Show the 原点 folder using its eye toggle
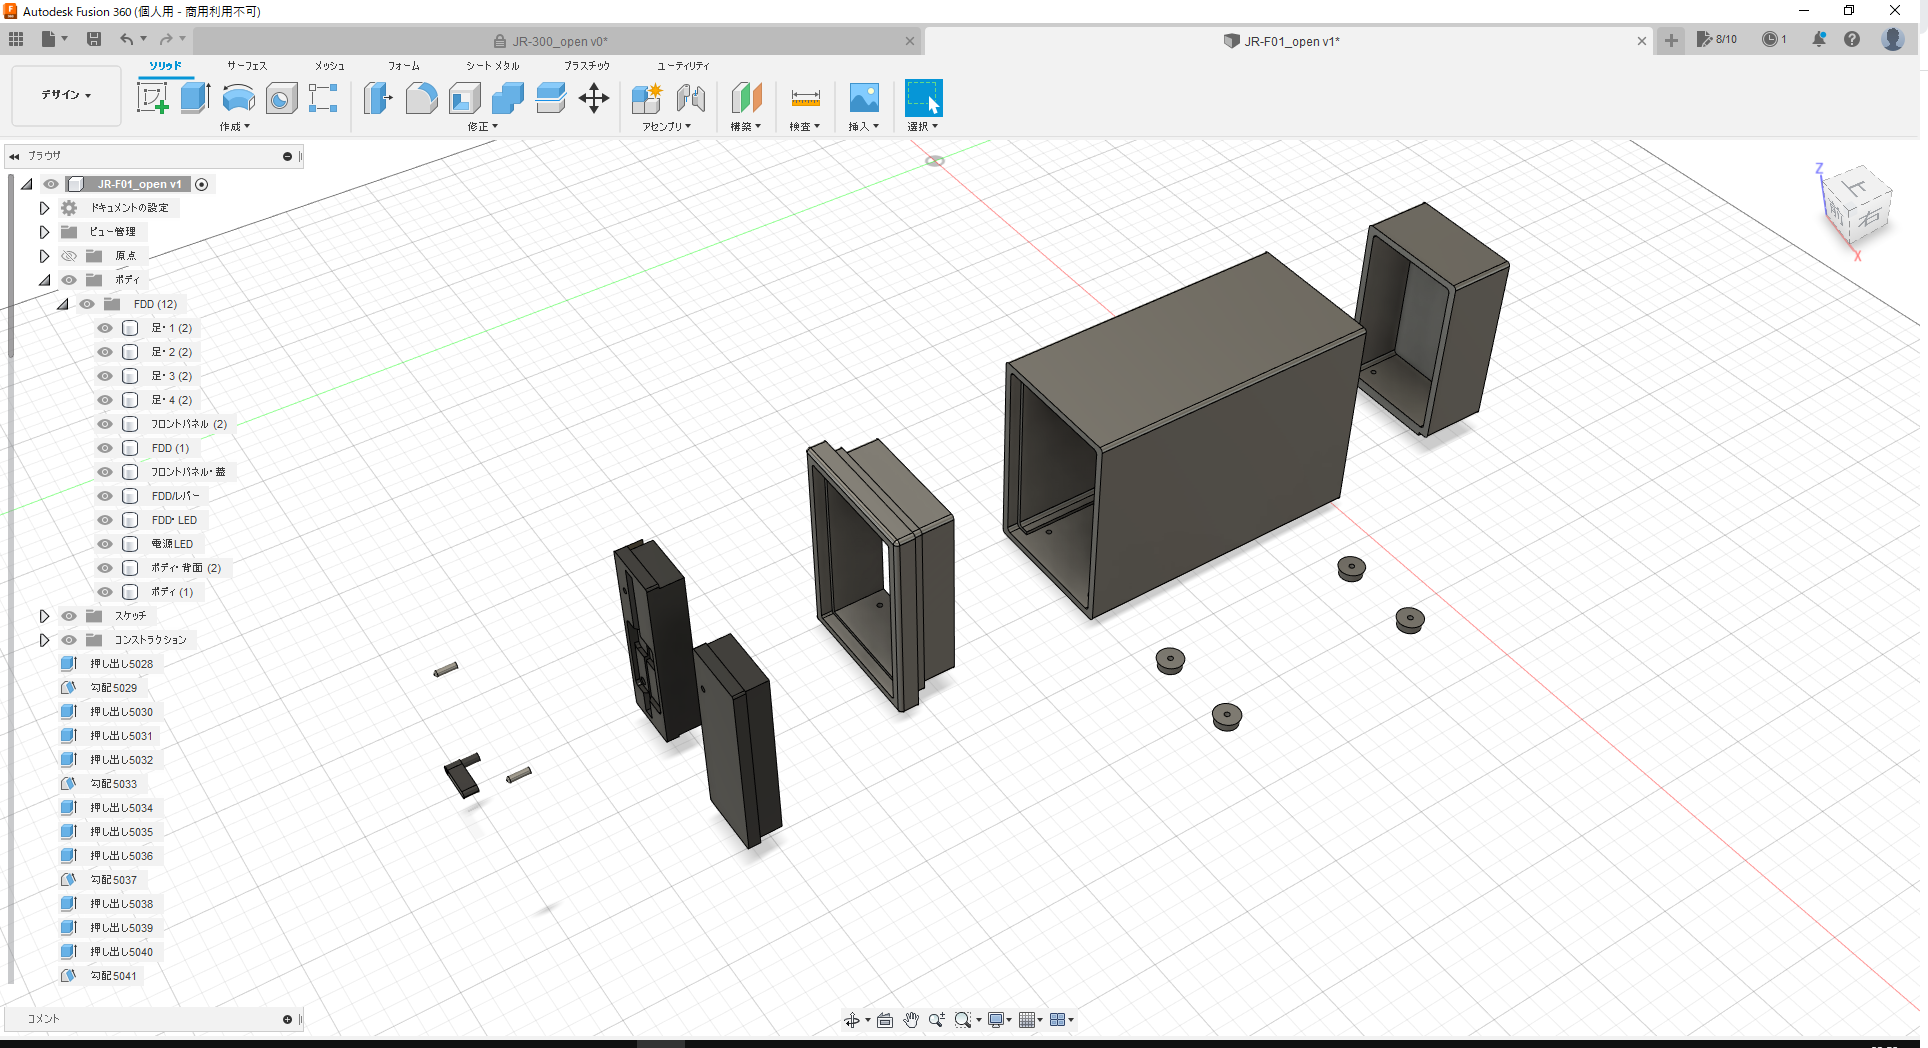This screenshot has height=1048, width=1928. pyautogui.click(x=68, y=255)
